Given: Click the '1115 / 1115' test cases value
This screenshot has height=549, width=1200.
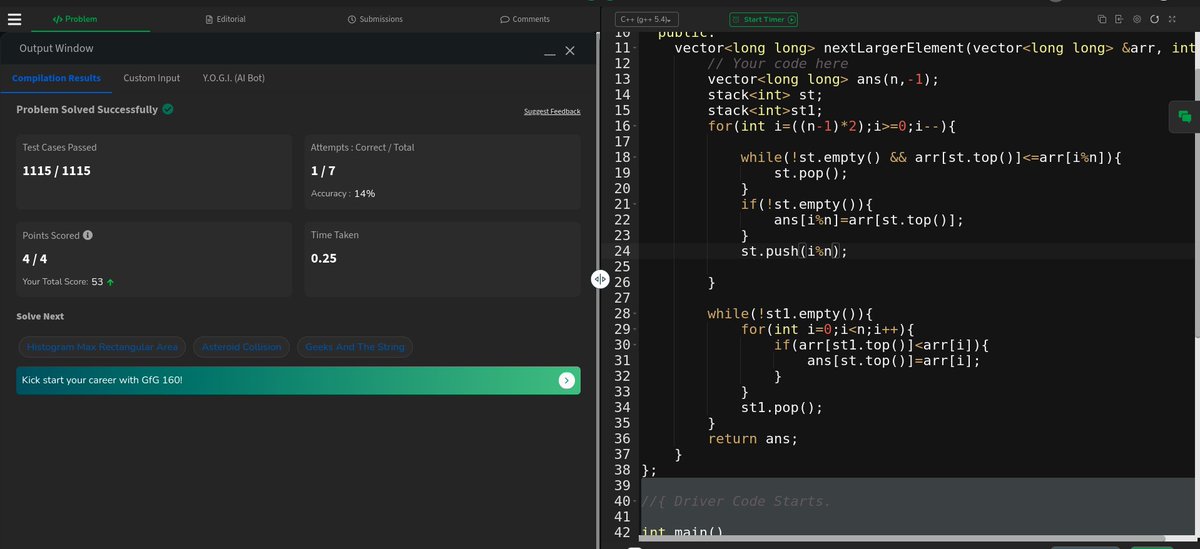Looking at the screenshot, I should click(x=56, y=171).
